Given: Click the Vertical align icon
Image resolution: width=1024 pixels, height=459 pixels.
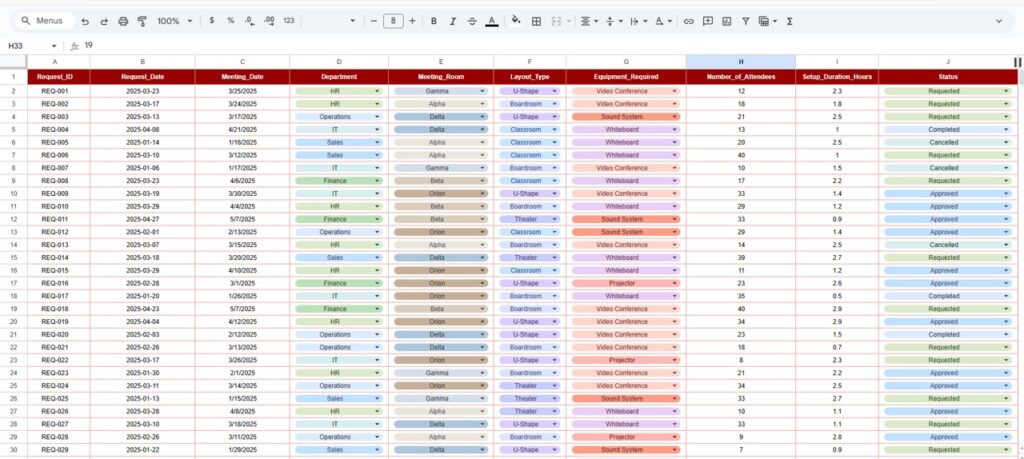Looking at the screenshot, I should point(610,21).
